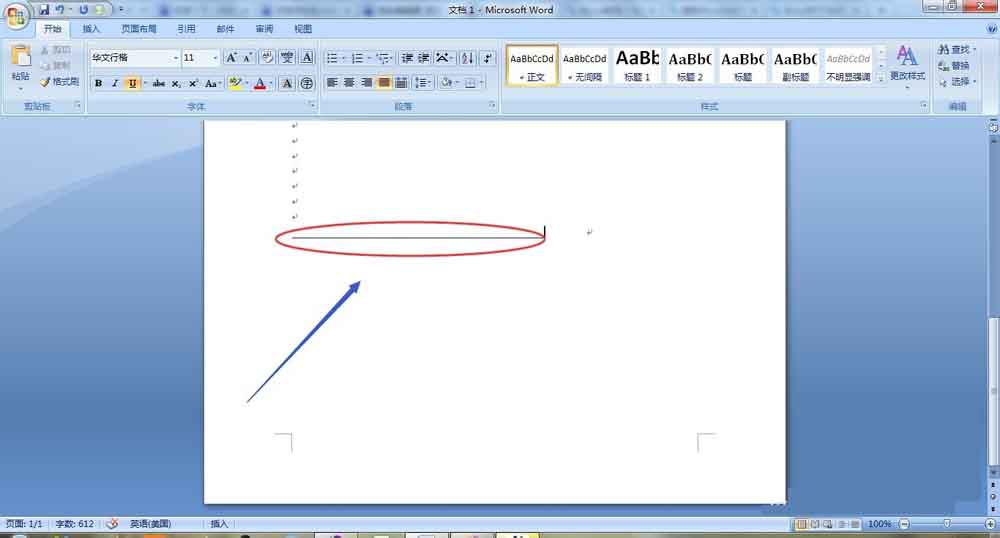Toggle character shading button
This screenshot has width=1000, height=538.
[x=287, y=84]
